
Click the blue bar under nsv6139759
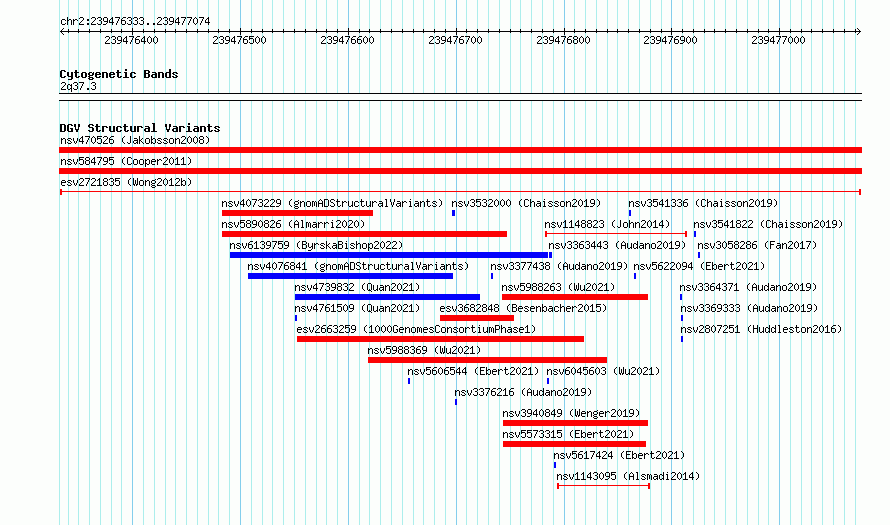(x=389, y=255)
